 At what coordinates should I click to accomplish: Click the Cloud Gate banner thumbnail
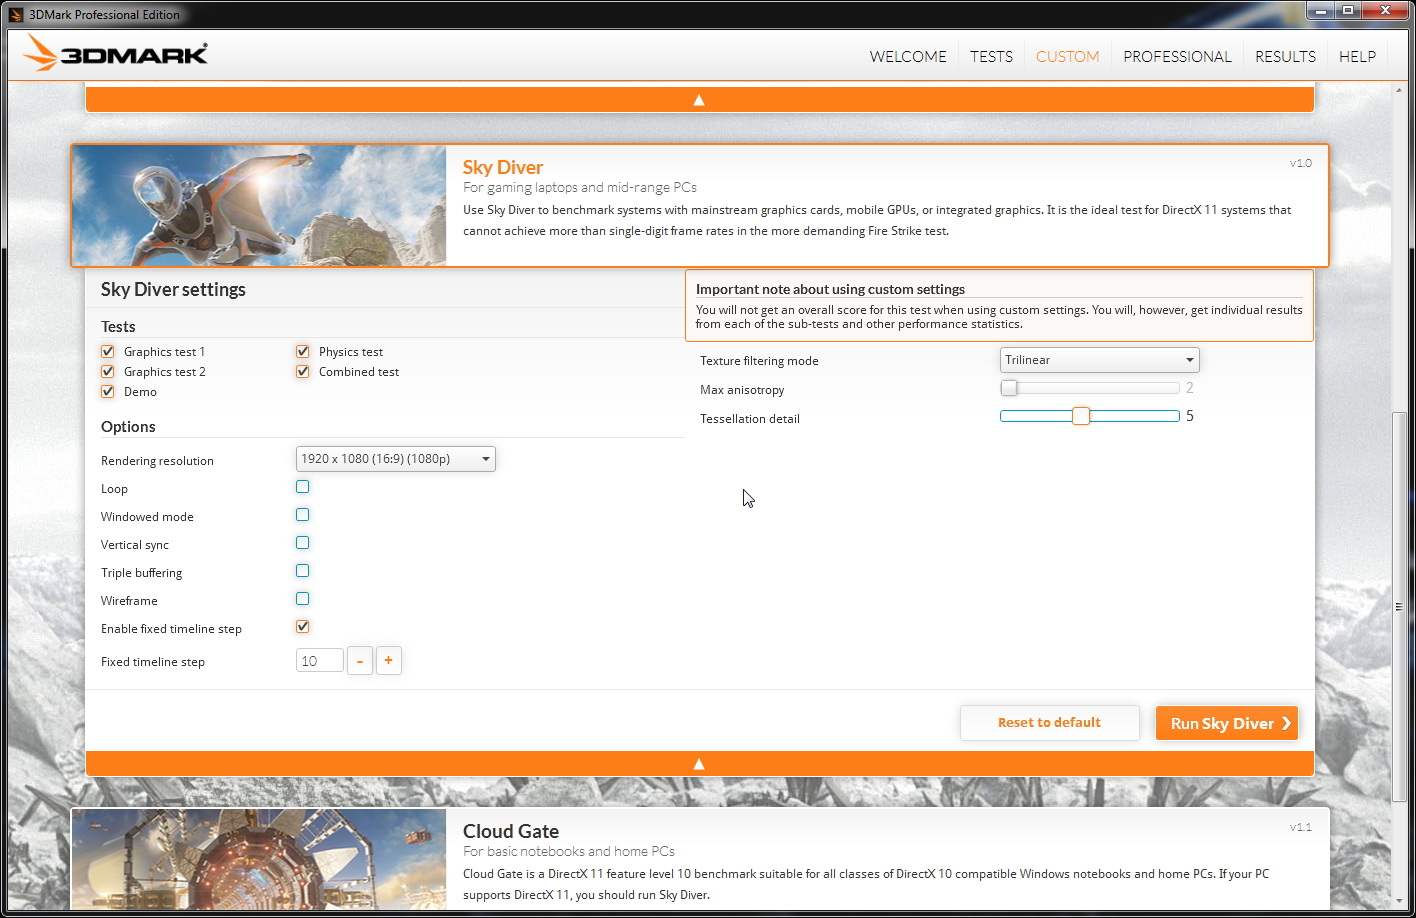259,859
